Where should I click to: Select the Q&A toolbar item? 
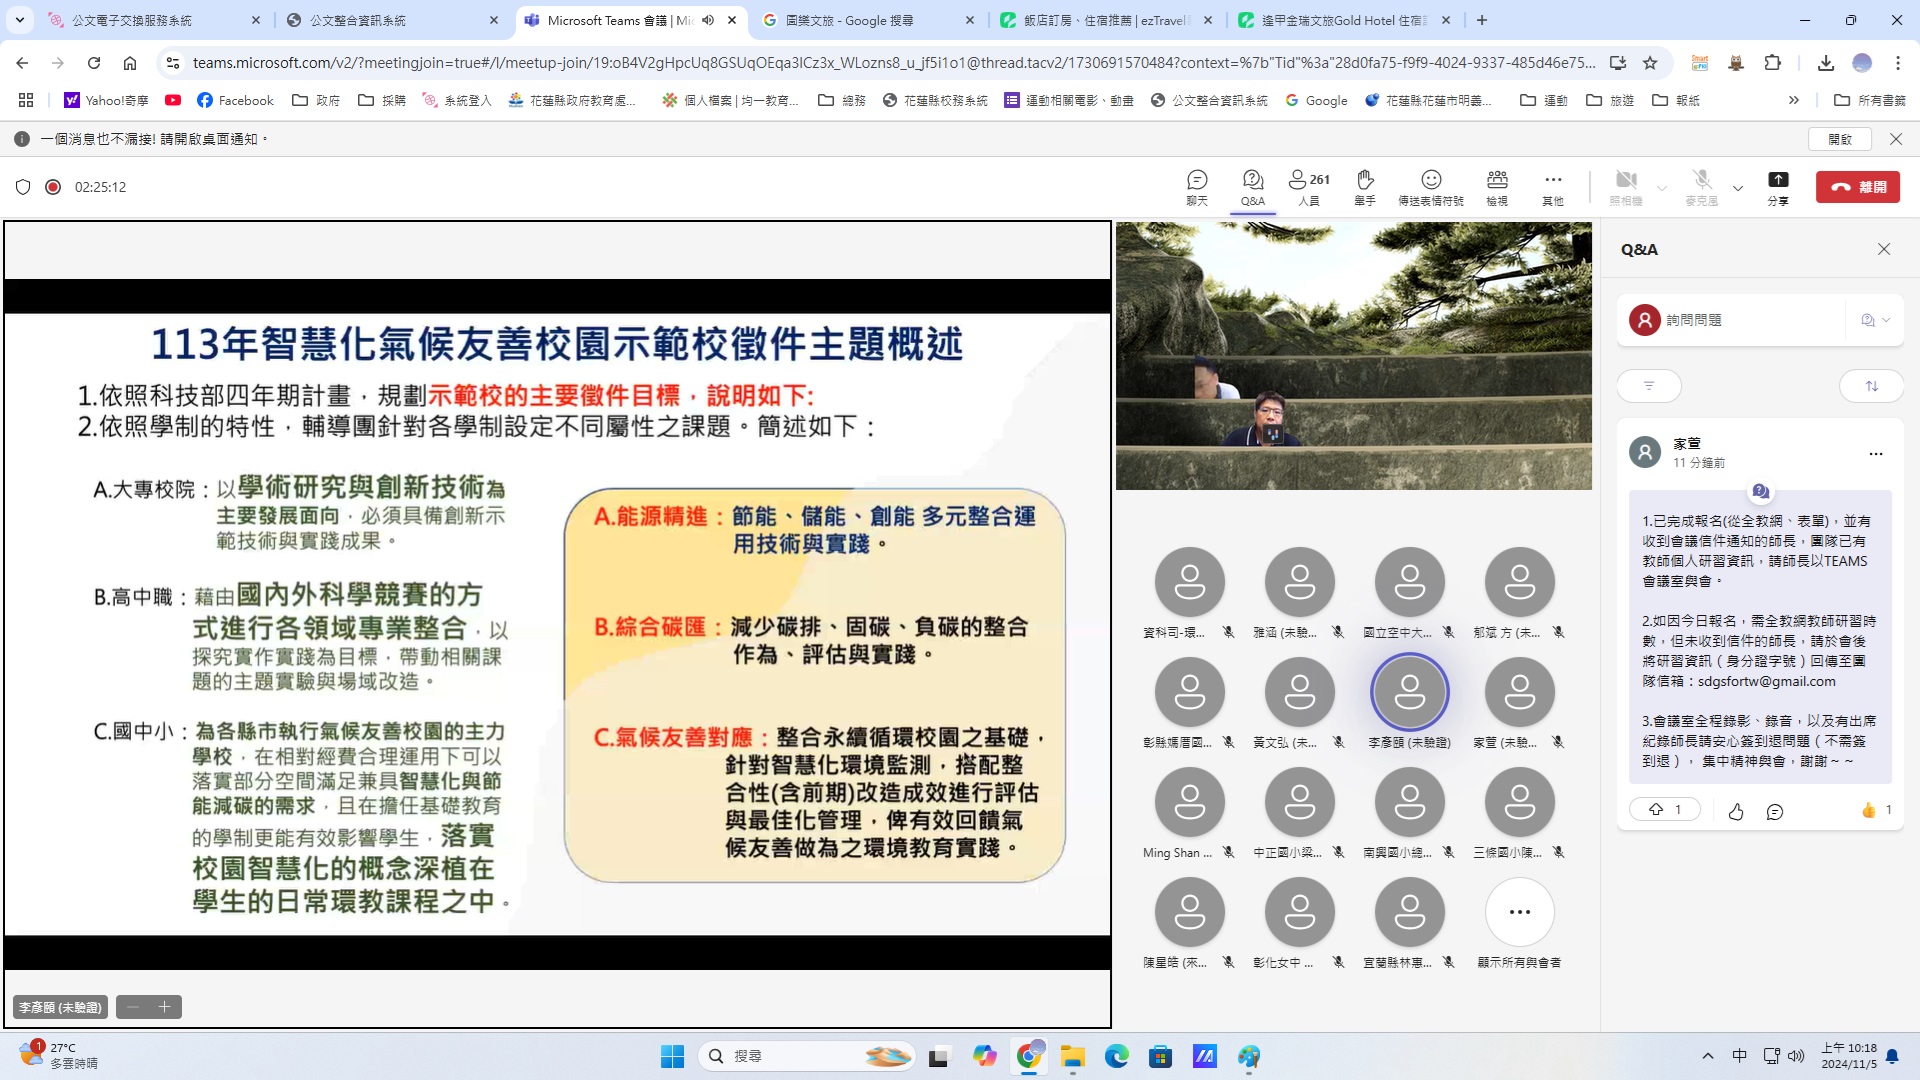click(1252, 186)
